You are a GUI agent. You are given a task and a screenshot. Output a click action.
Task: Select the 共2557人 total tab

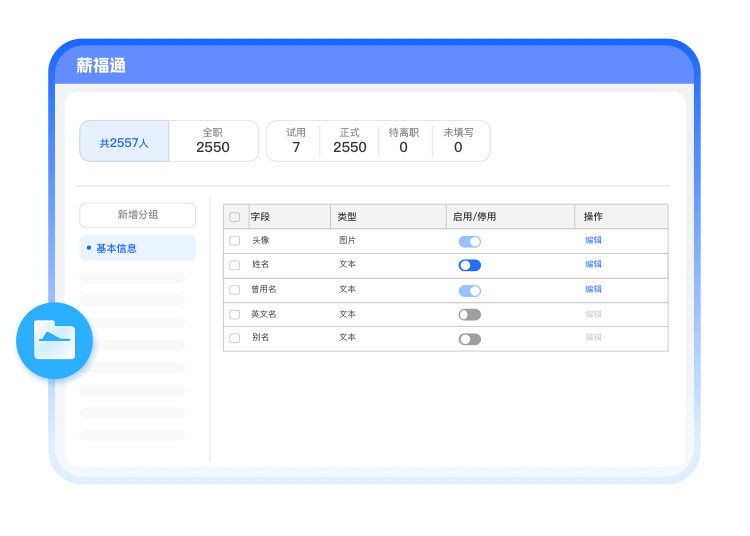[x=124, y=142]
